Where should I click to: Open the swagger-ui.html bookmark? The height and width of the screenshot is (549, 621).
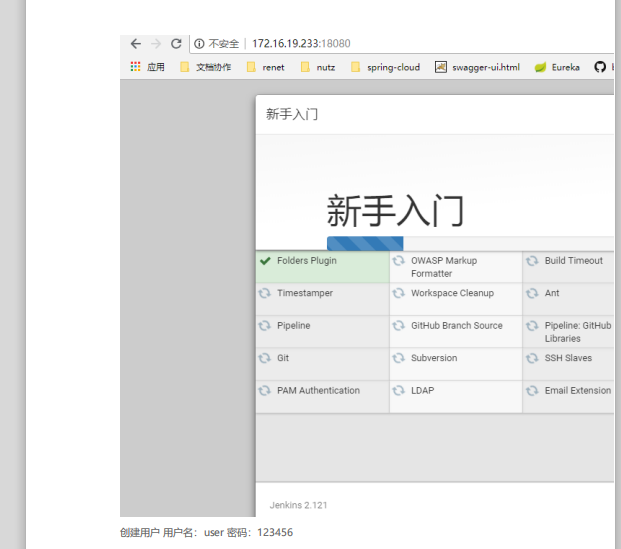477,67
